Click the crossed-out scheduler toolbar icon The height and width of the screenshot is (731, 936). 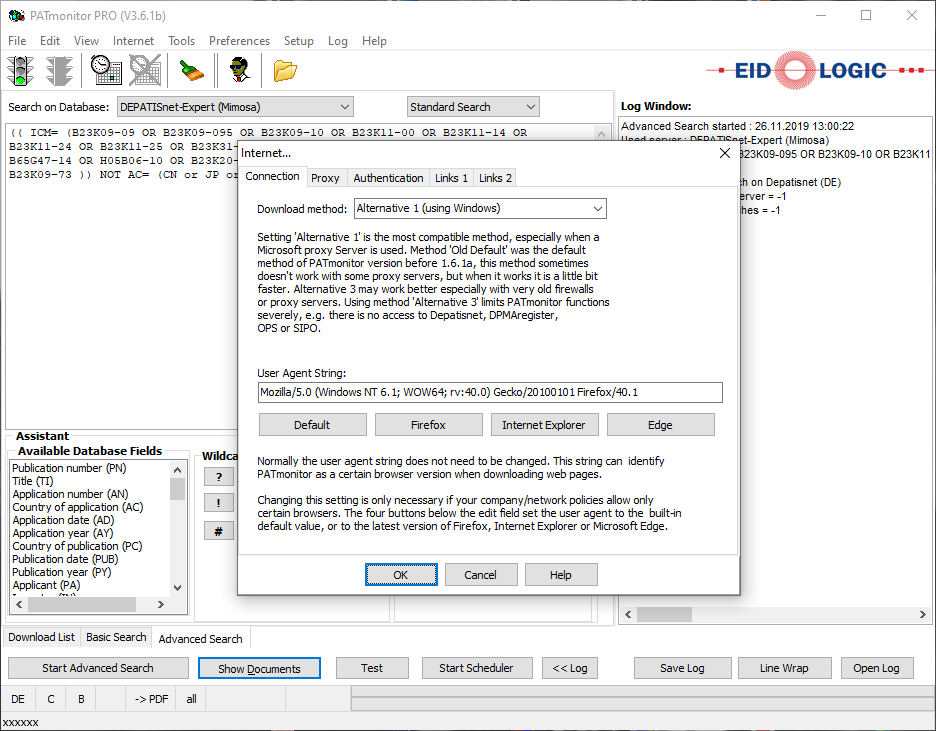point(145,70)
